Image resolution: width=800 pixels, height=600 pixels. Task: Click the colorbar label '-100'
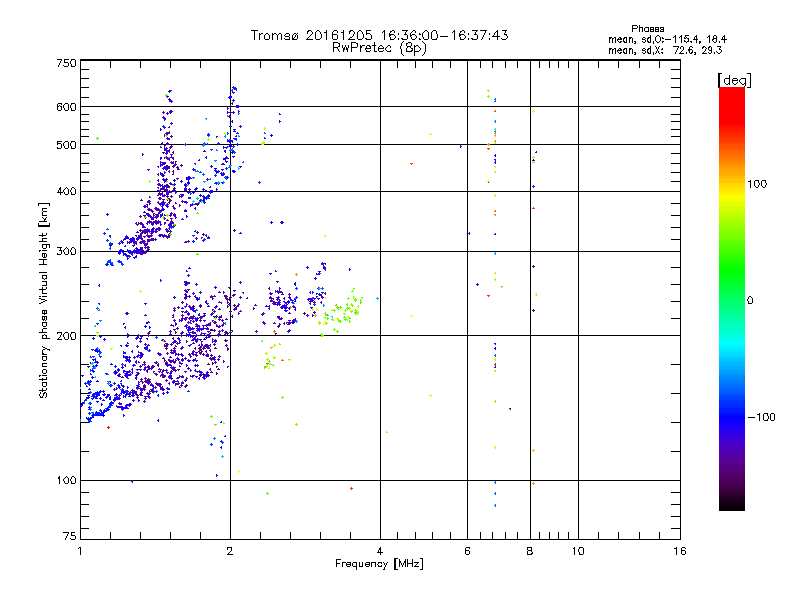pyautogui.click(x=761, y=417)
